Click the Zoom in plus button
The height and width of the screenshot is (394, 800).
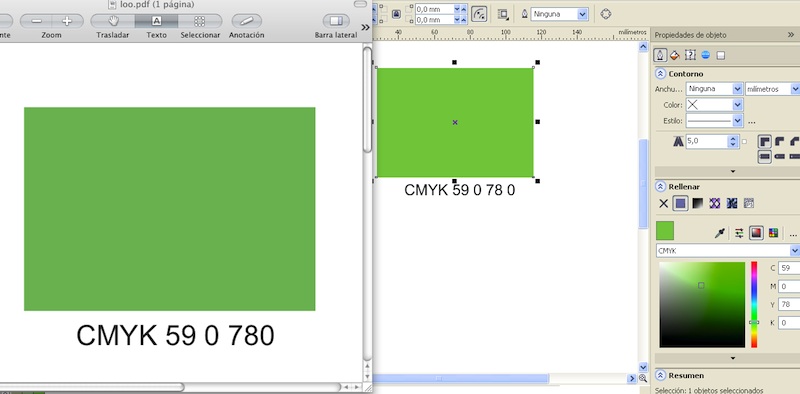(66, 21)
